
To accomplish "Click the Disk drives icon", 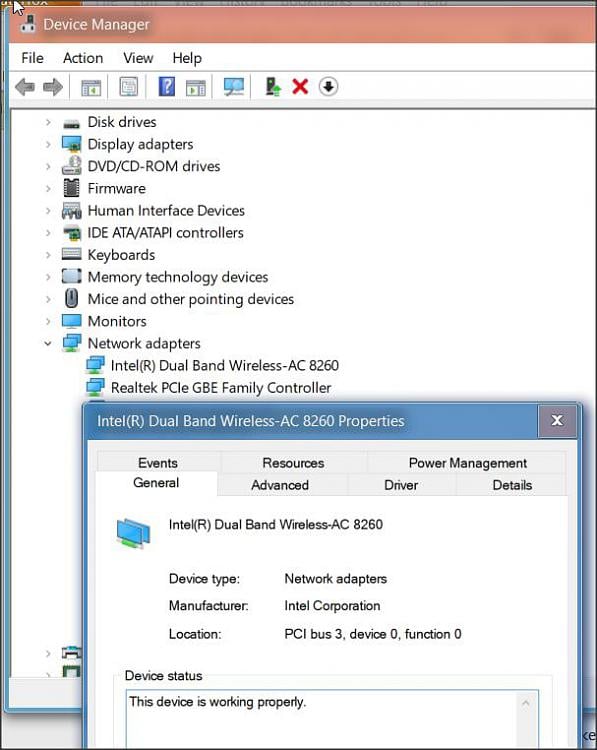I will [72, 123].
